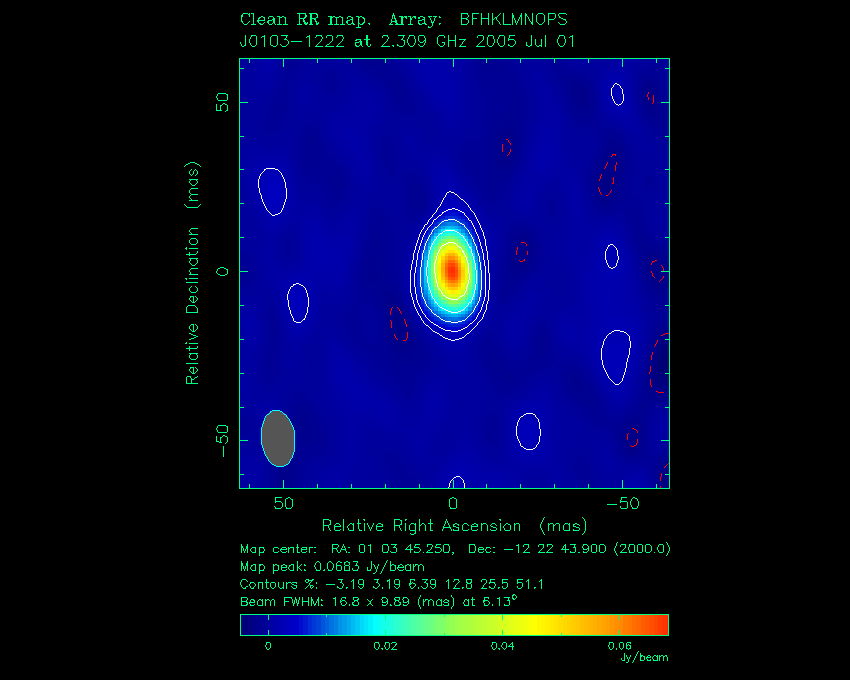Click the '-50' label on the declination axis
The image size is (850, 680).
222,441
